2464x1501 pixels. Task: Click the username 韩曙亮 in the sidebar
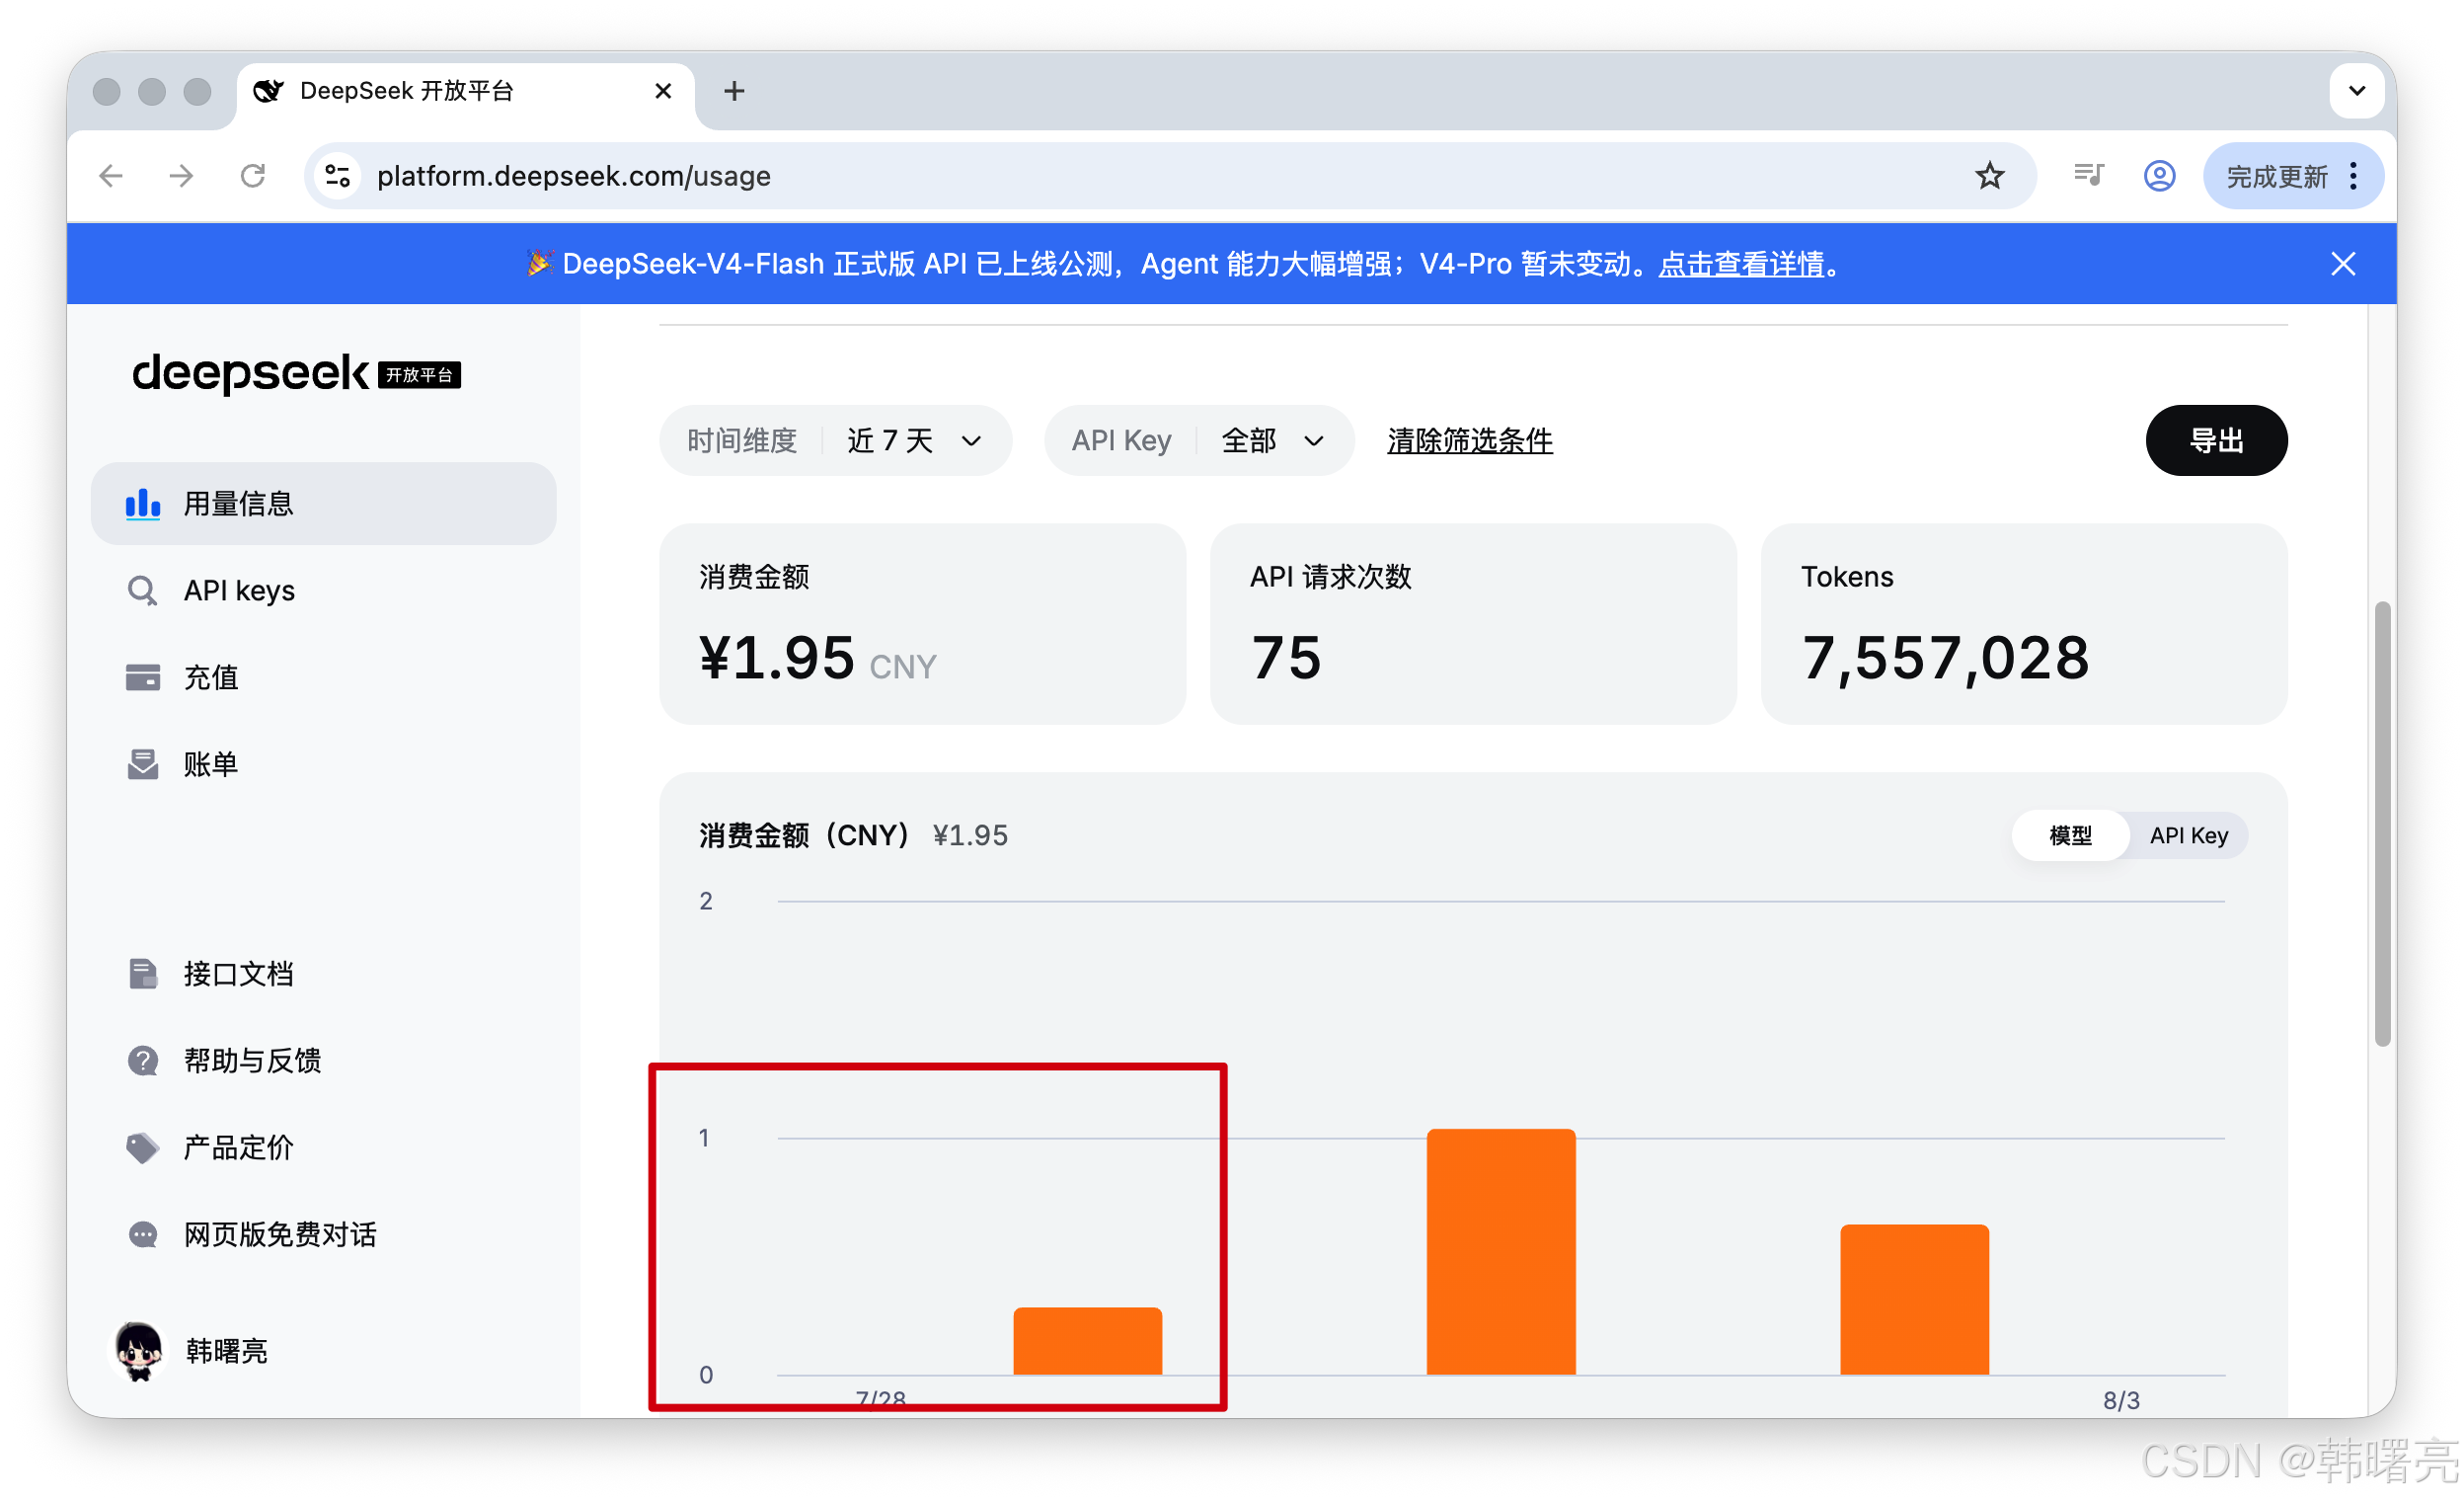point(226,1351)
